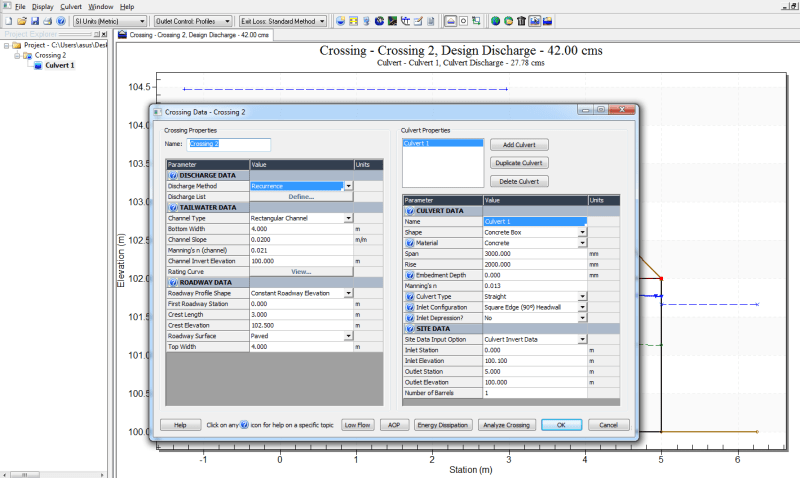This screenshot has height=478, width=800.
Task: Click the Cancel button
Action: pos(609,425)
